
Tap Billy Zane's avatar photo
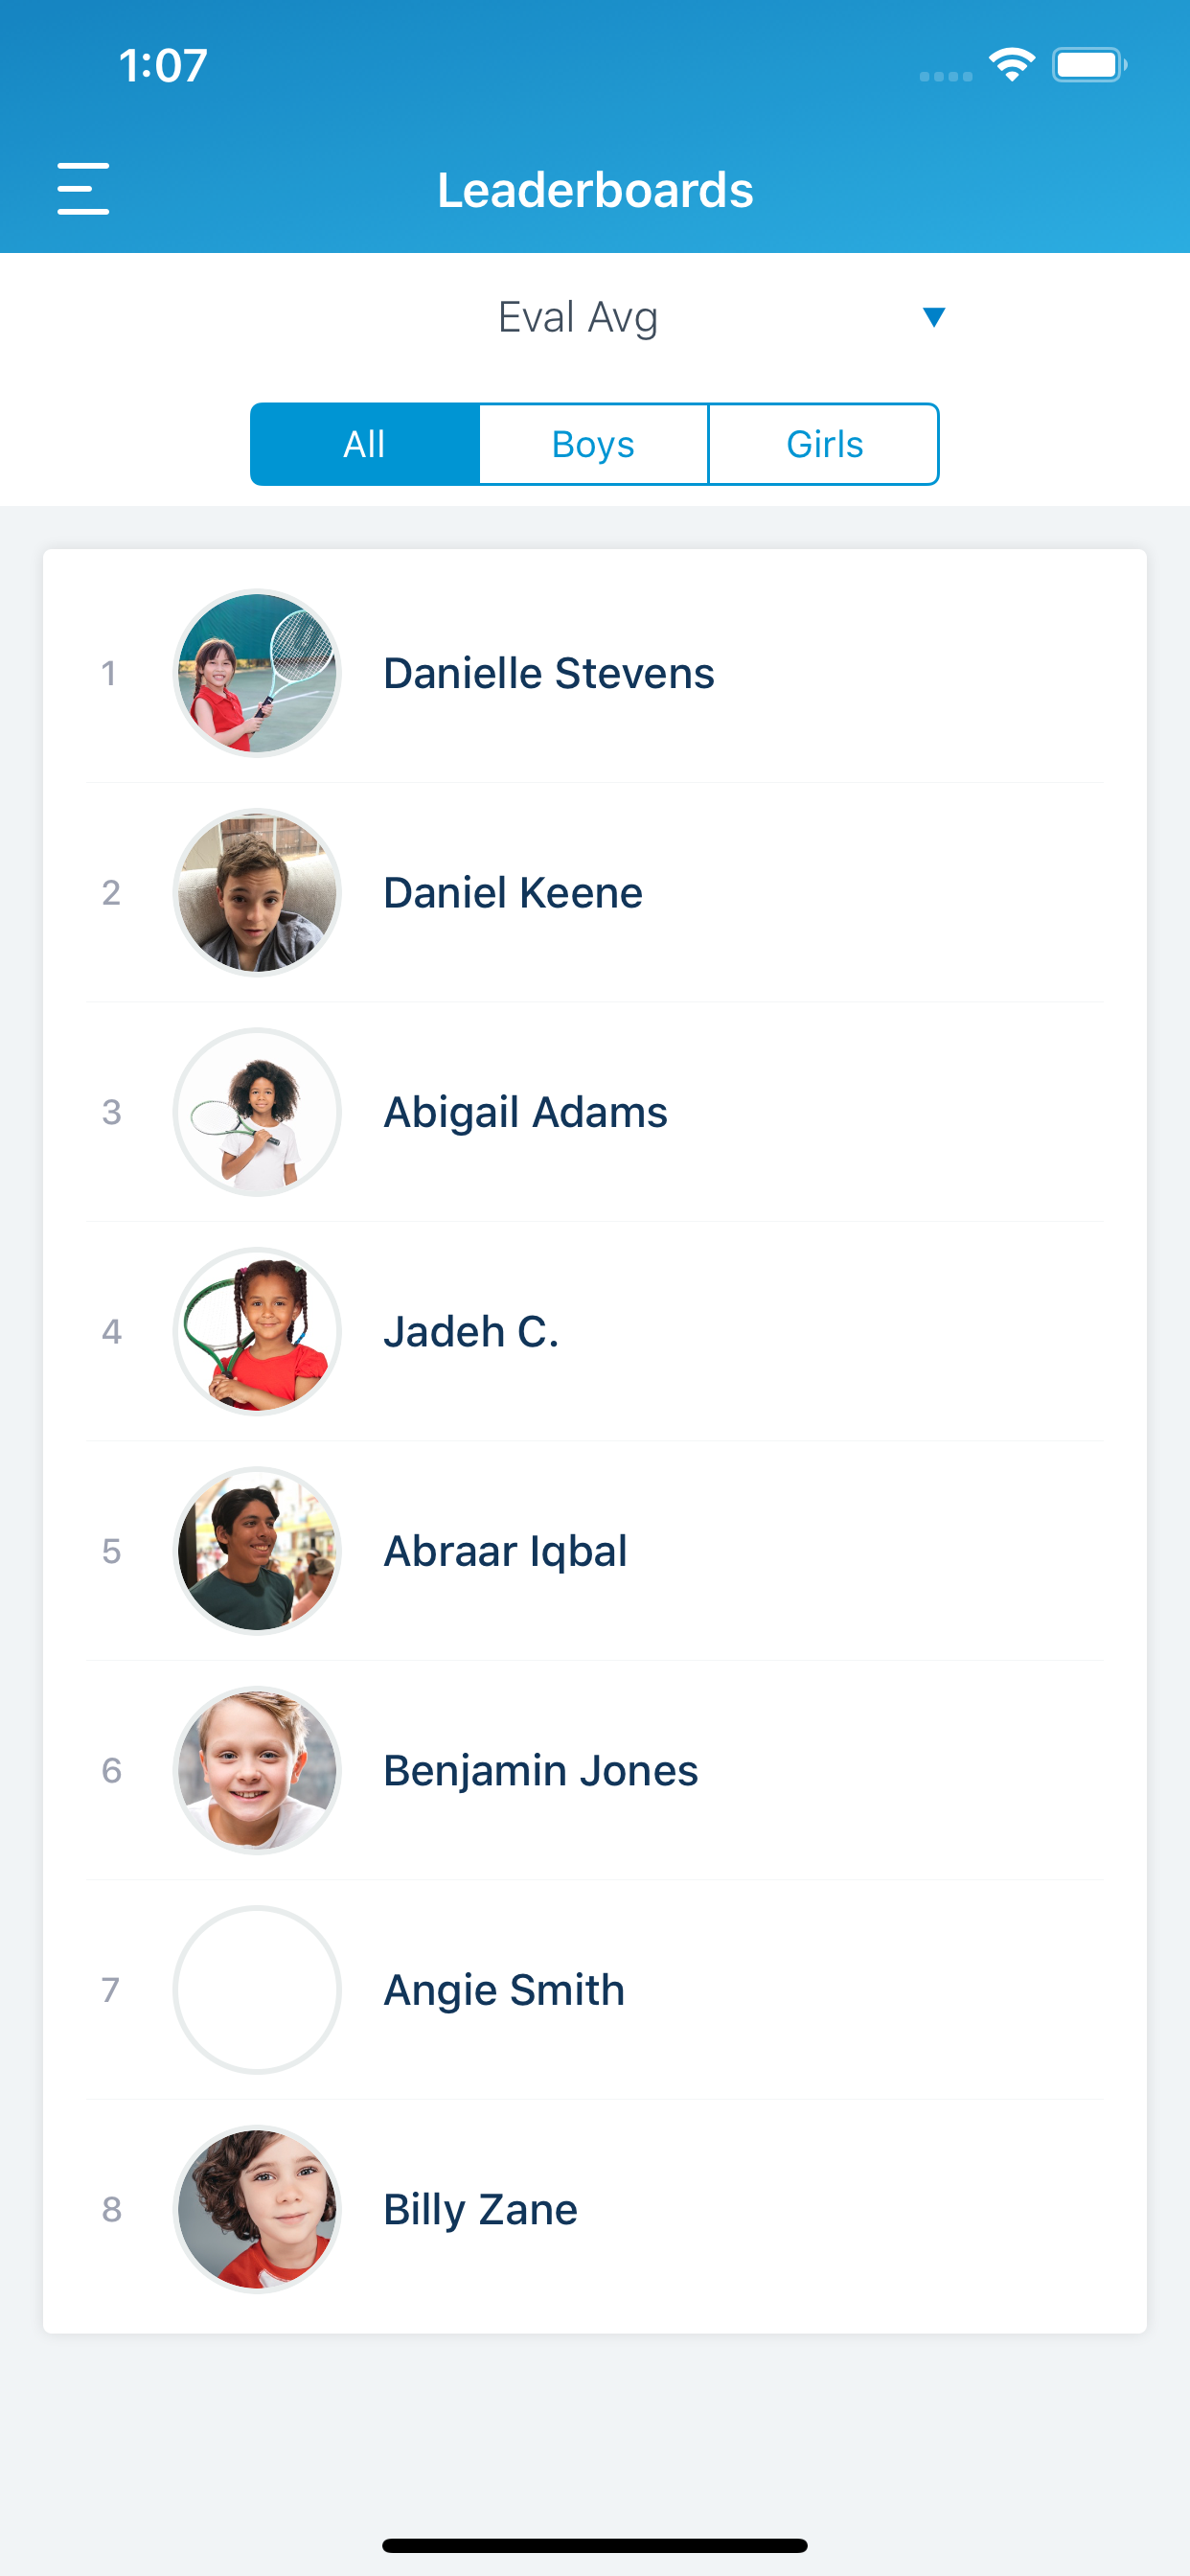click(257, 2209)
